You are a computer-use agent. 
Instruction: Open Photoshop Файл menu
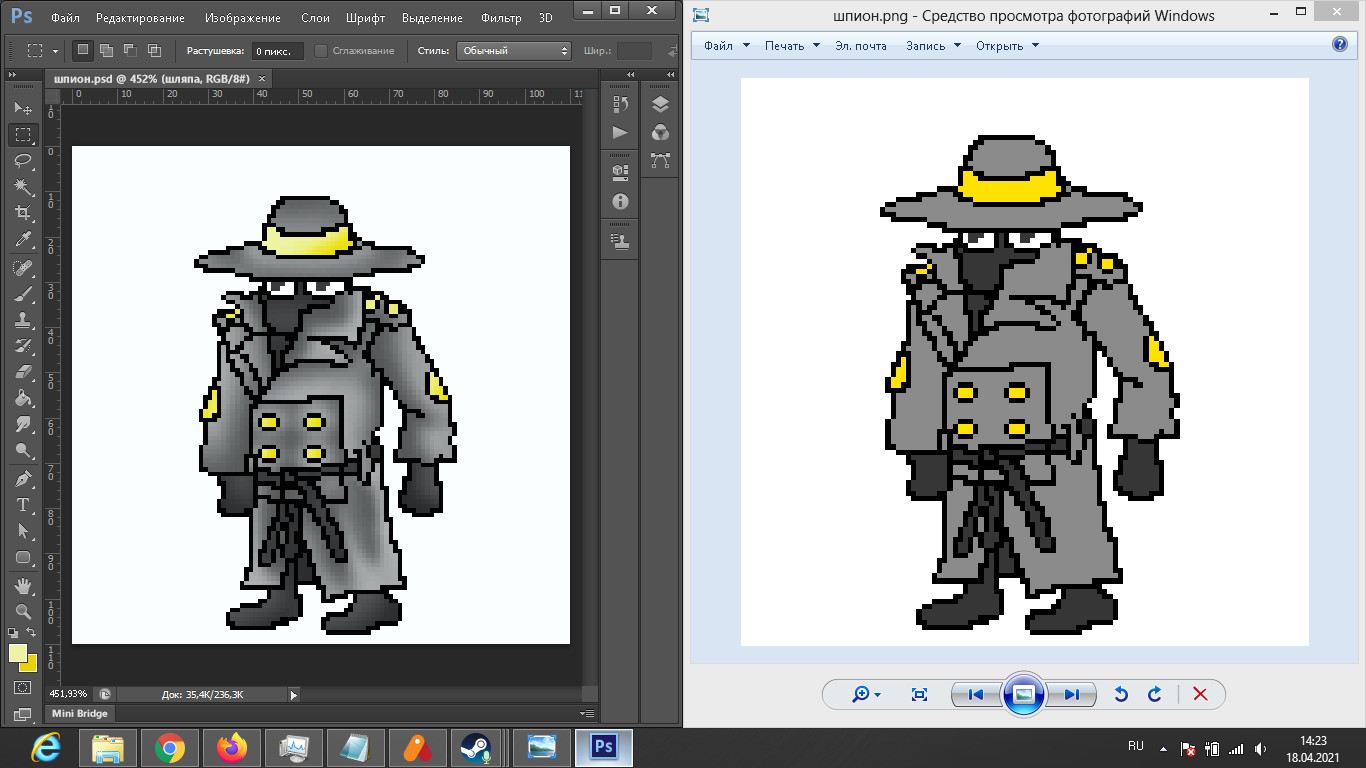click(65, 18)
